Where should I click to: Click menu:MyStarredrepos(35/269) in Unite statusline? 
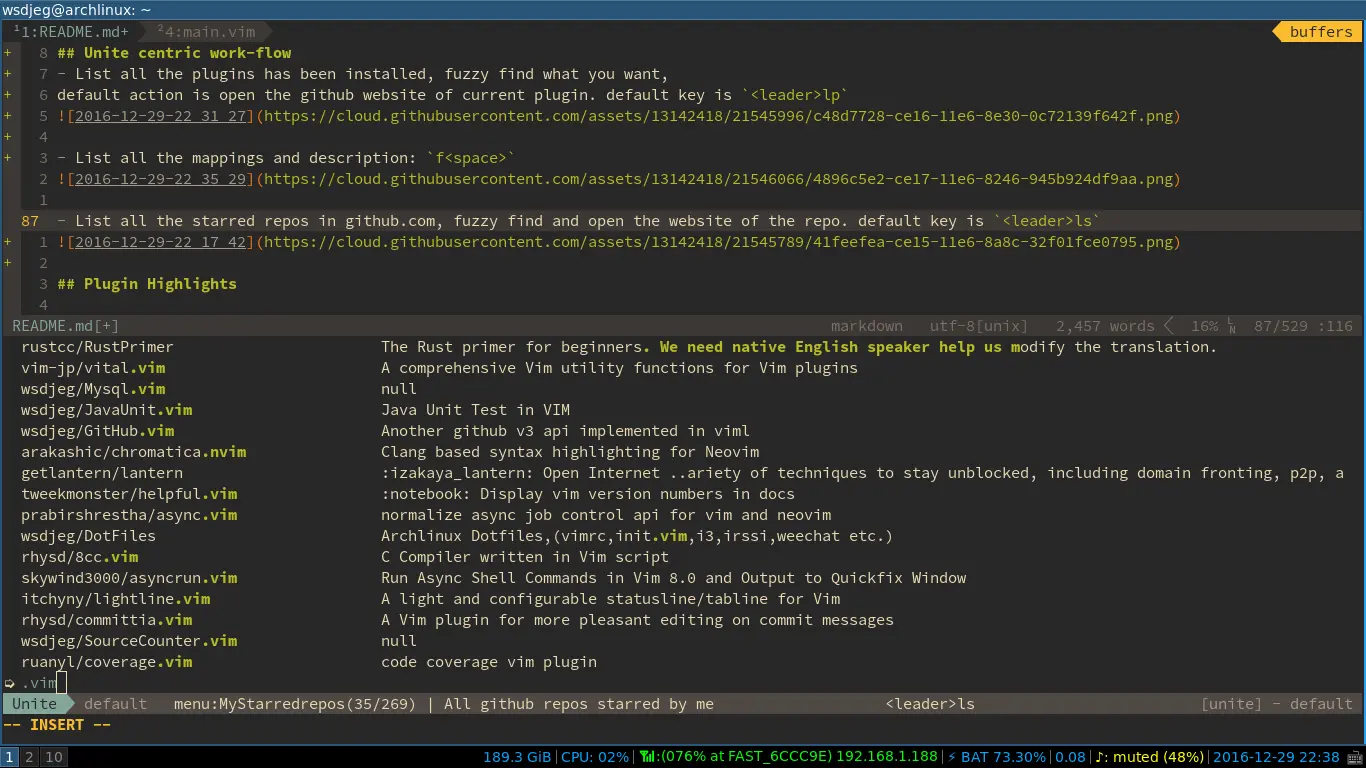pos(295,704)
